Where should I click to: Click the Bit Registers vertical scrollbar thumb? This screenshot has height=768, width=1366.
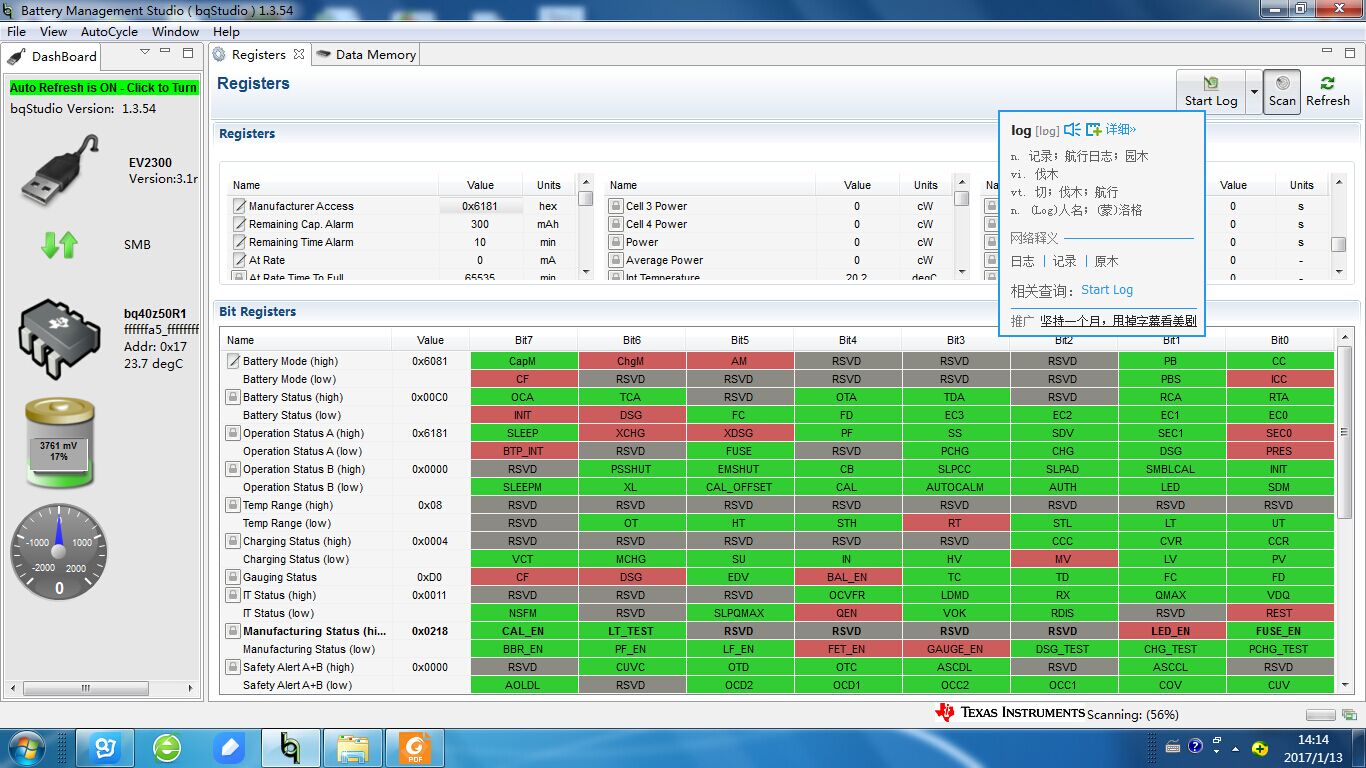1345,433
